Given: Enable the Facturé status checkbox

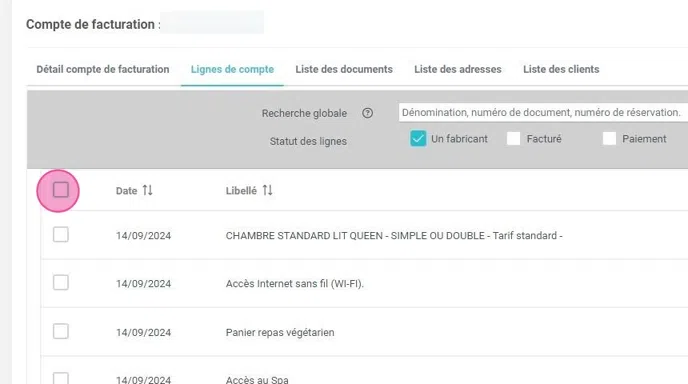Looking at the screenshot, I should coord(513,139).
